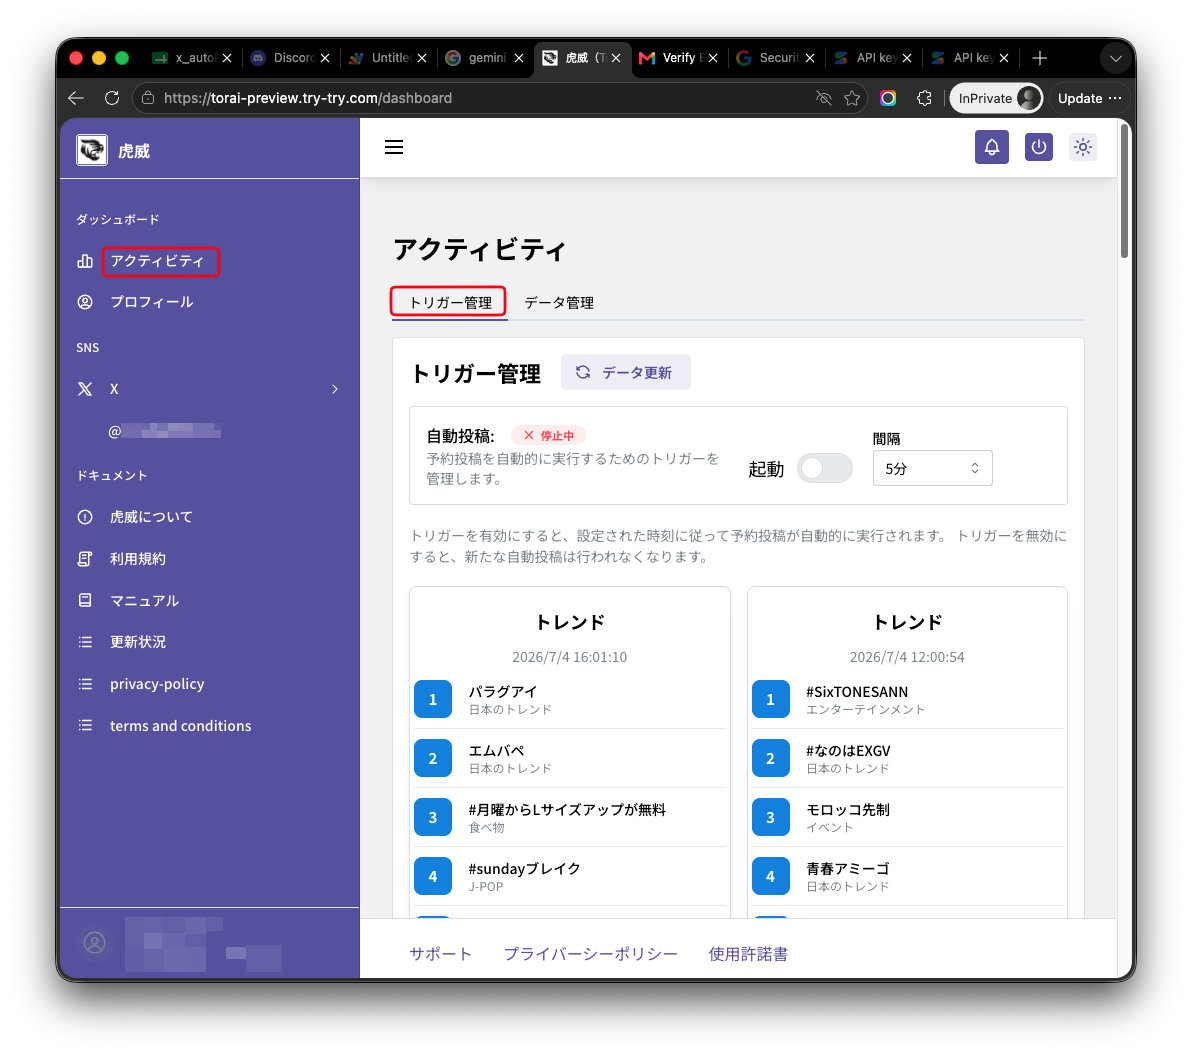The width and height of the screenshot is (1192, 1056).
Task: Open terms and conditions sidebar link
Action: [x=180, y=726]
